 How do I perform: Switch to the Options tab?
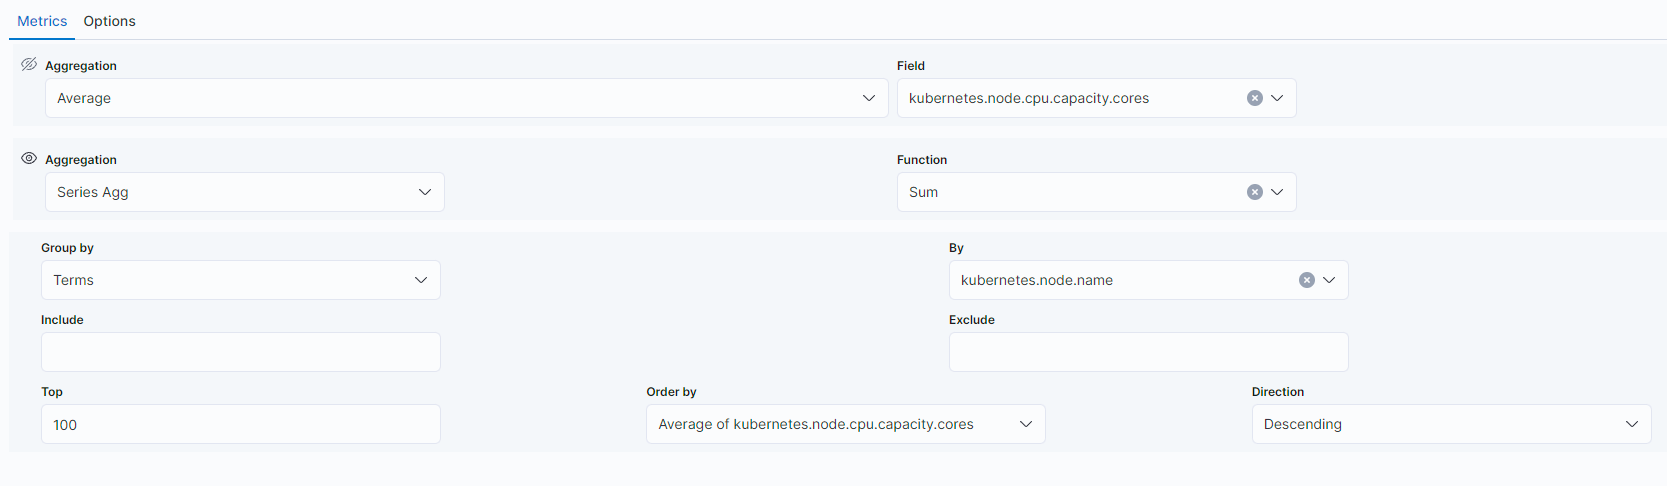[x=109, y=21]
